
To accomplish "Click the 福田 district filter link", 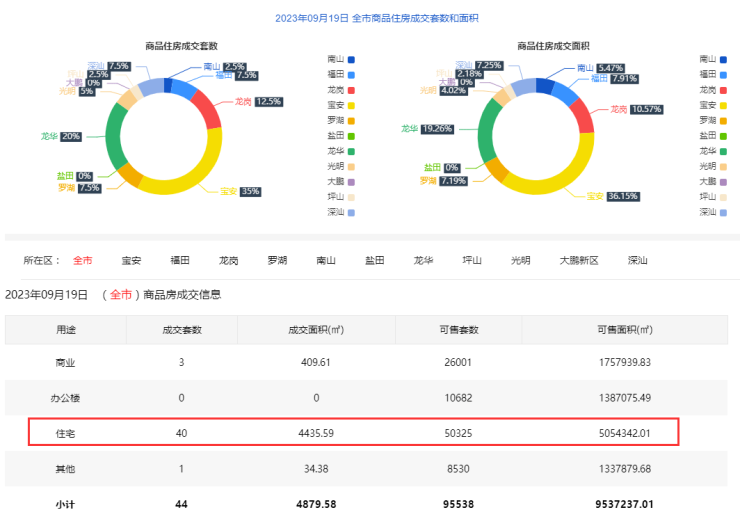I will 180,260.
